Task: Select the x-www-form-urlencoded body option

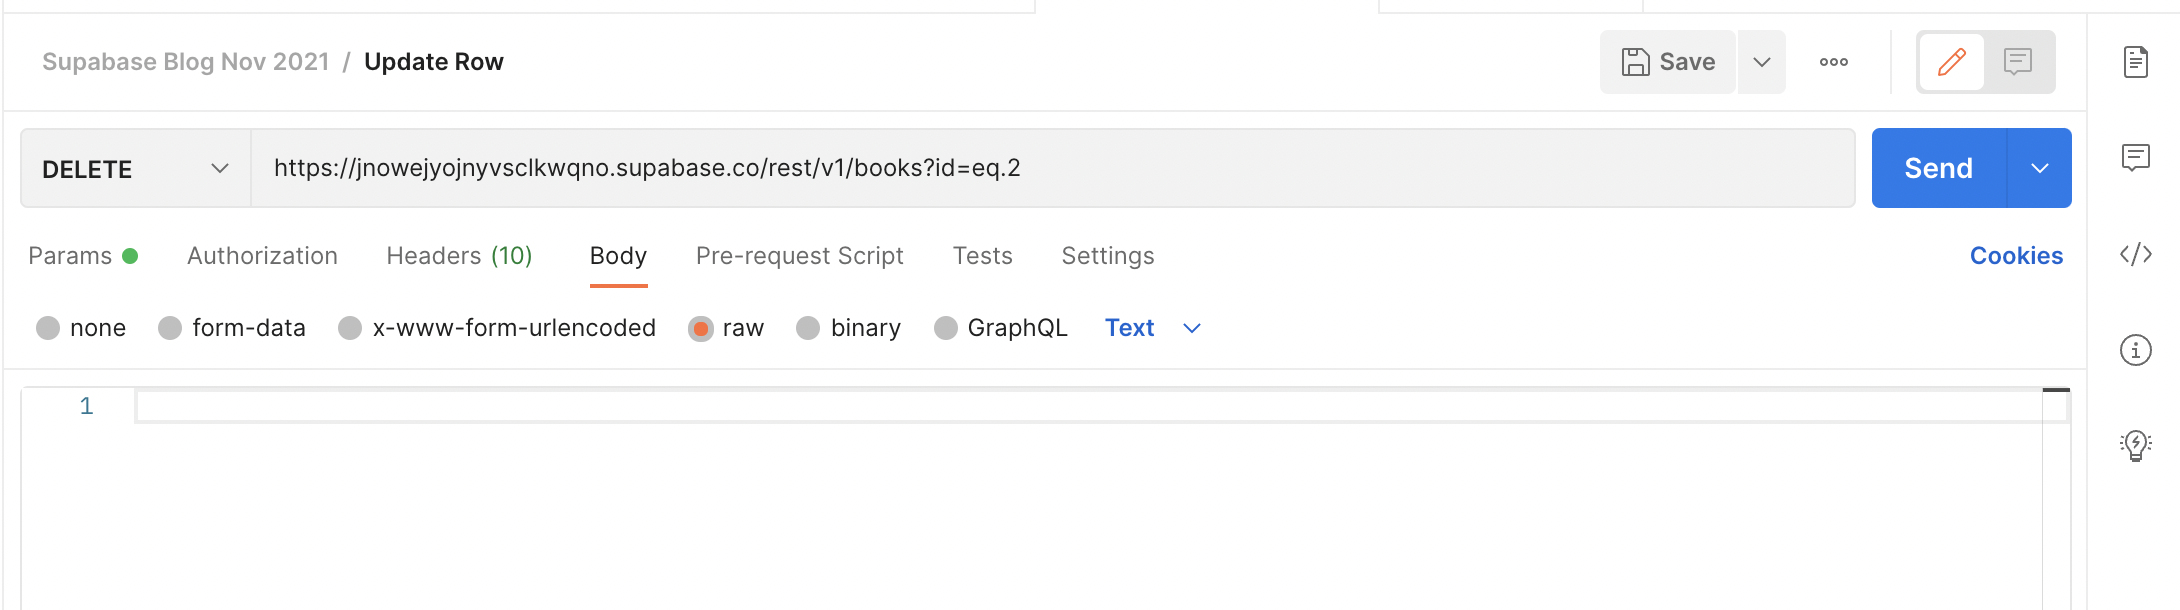Action: tap(497, 328)
